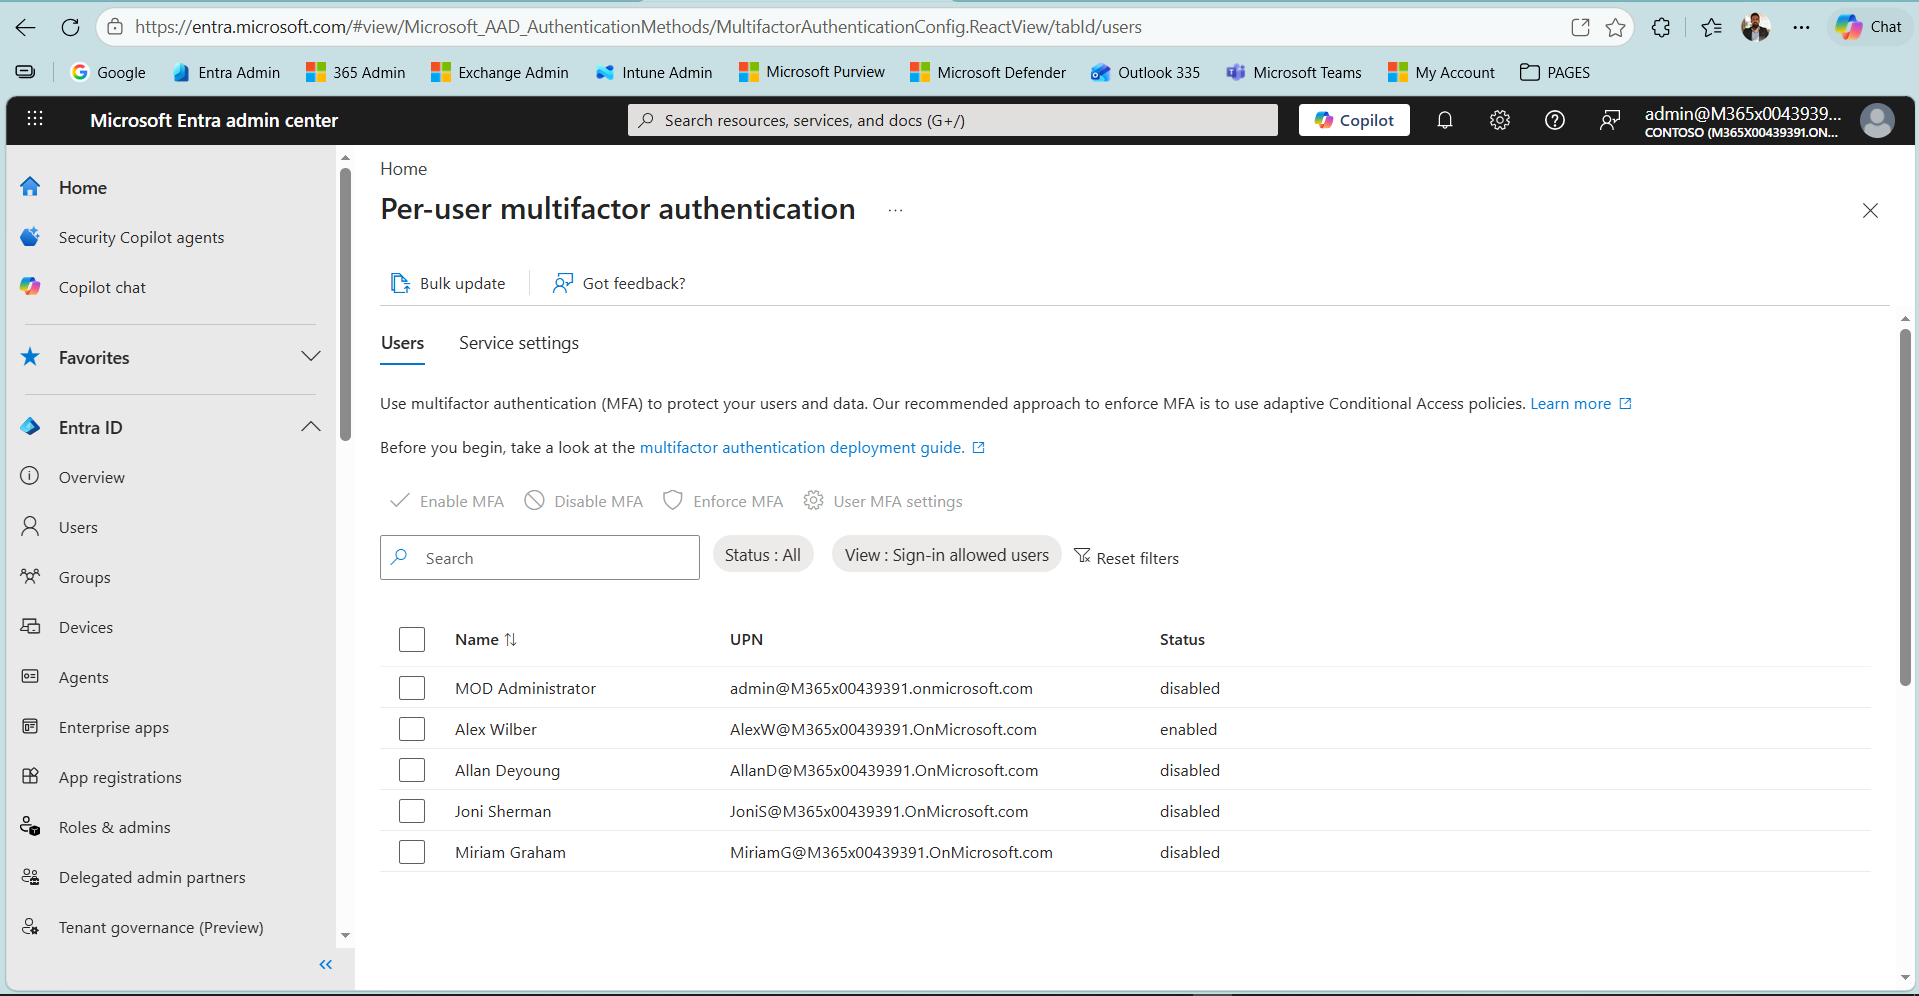Click the feedback person icon in header
This screenshot has height=996, width=1919.
[x=1610, y=120]
